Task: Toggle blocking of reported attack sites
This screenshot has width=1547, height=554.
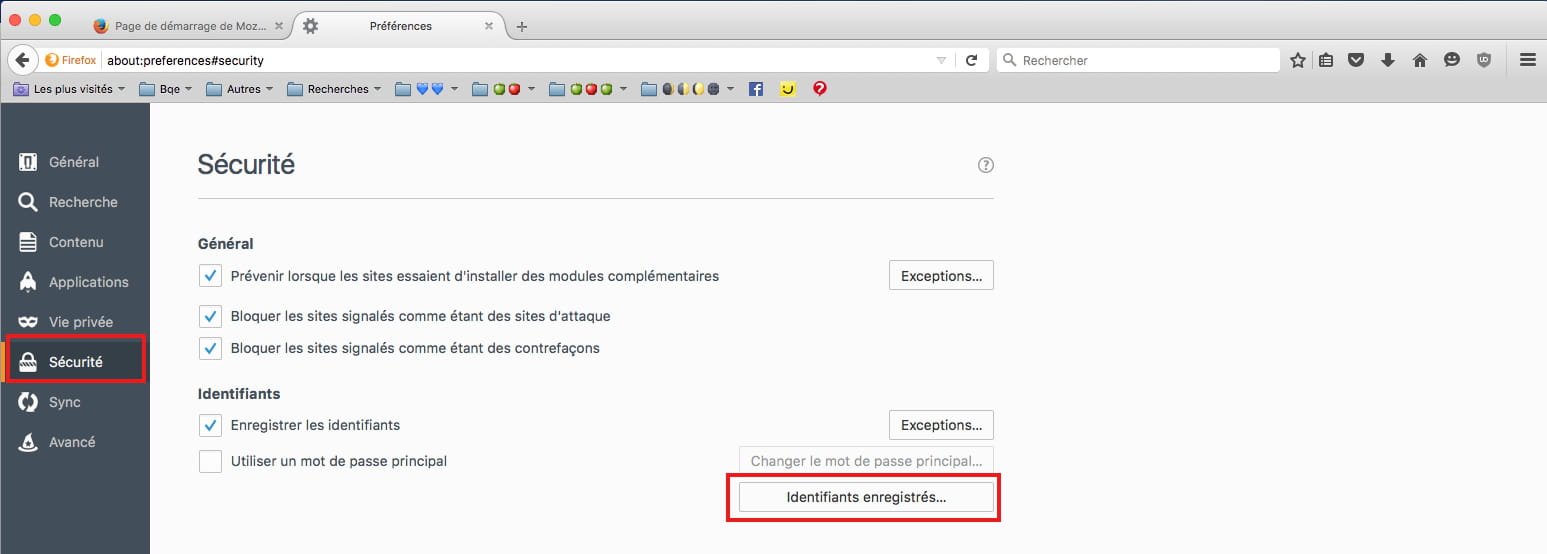Action: coord(210,316)
